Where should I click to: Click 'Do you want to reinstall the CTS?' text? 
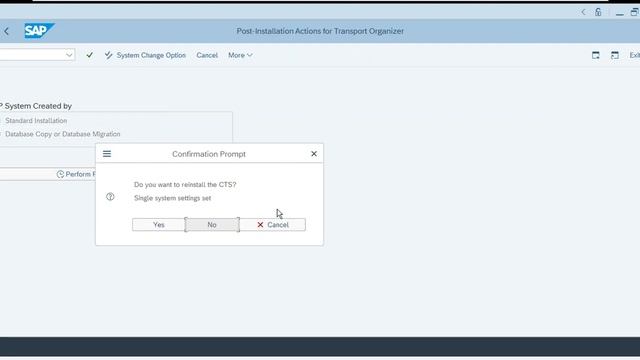tap(185, 184)
